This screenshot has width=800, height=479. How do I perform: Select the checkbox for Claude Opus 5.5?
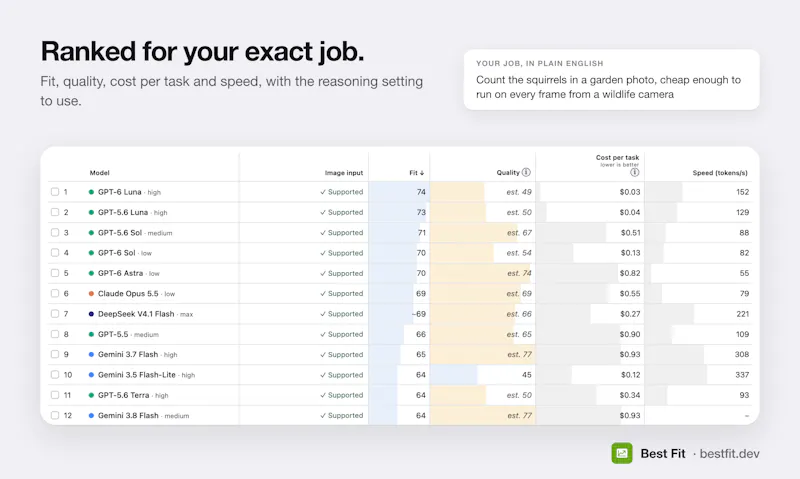pos(55,293)
